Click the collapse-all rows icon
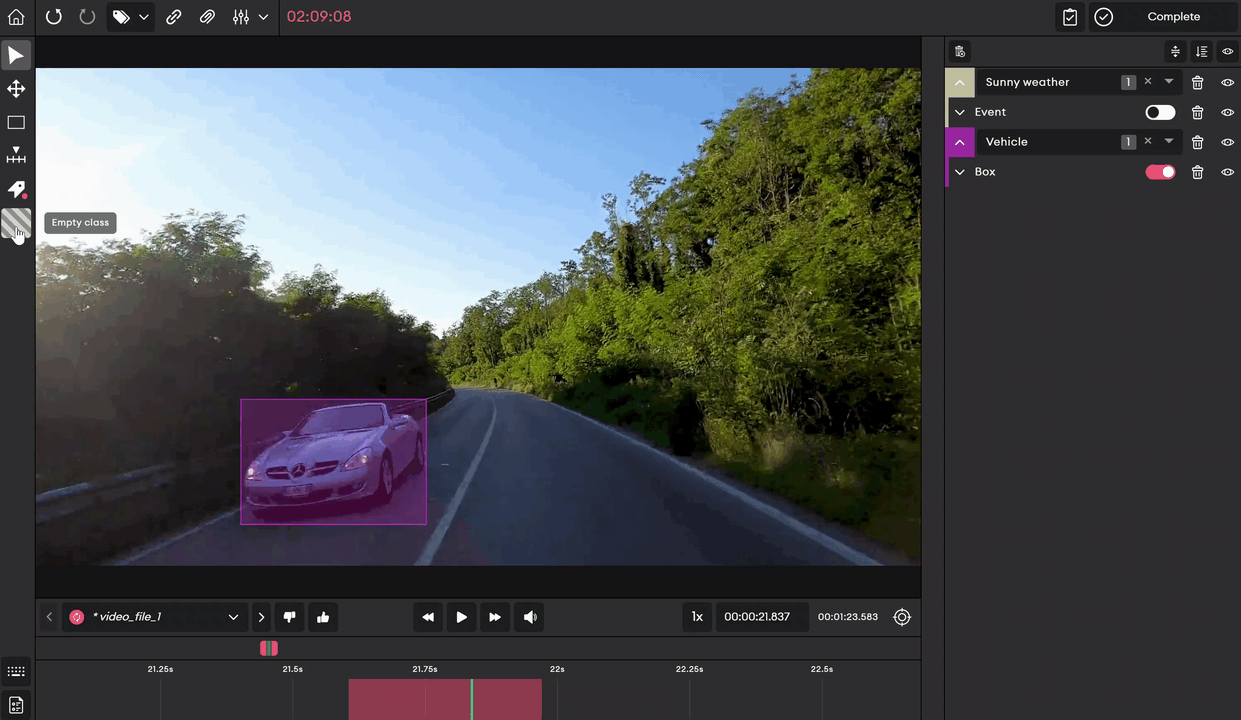1241x720 pixels. tap(1175, 52)
